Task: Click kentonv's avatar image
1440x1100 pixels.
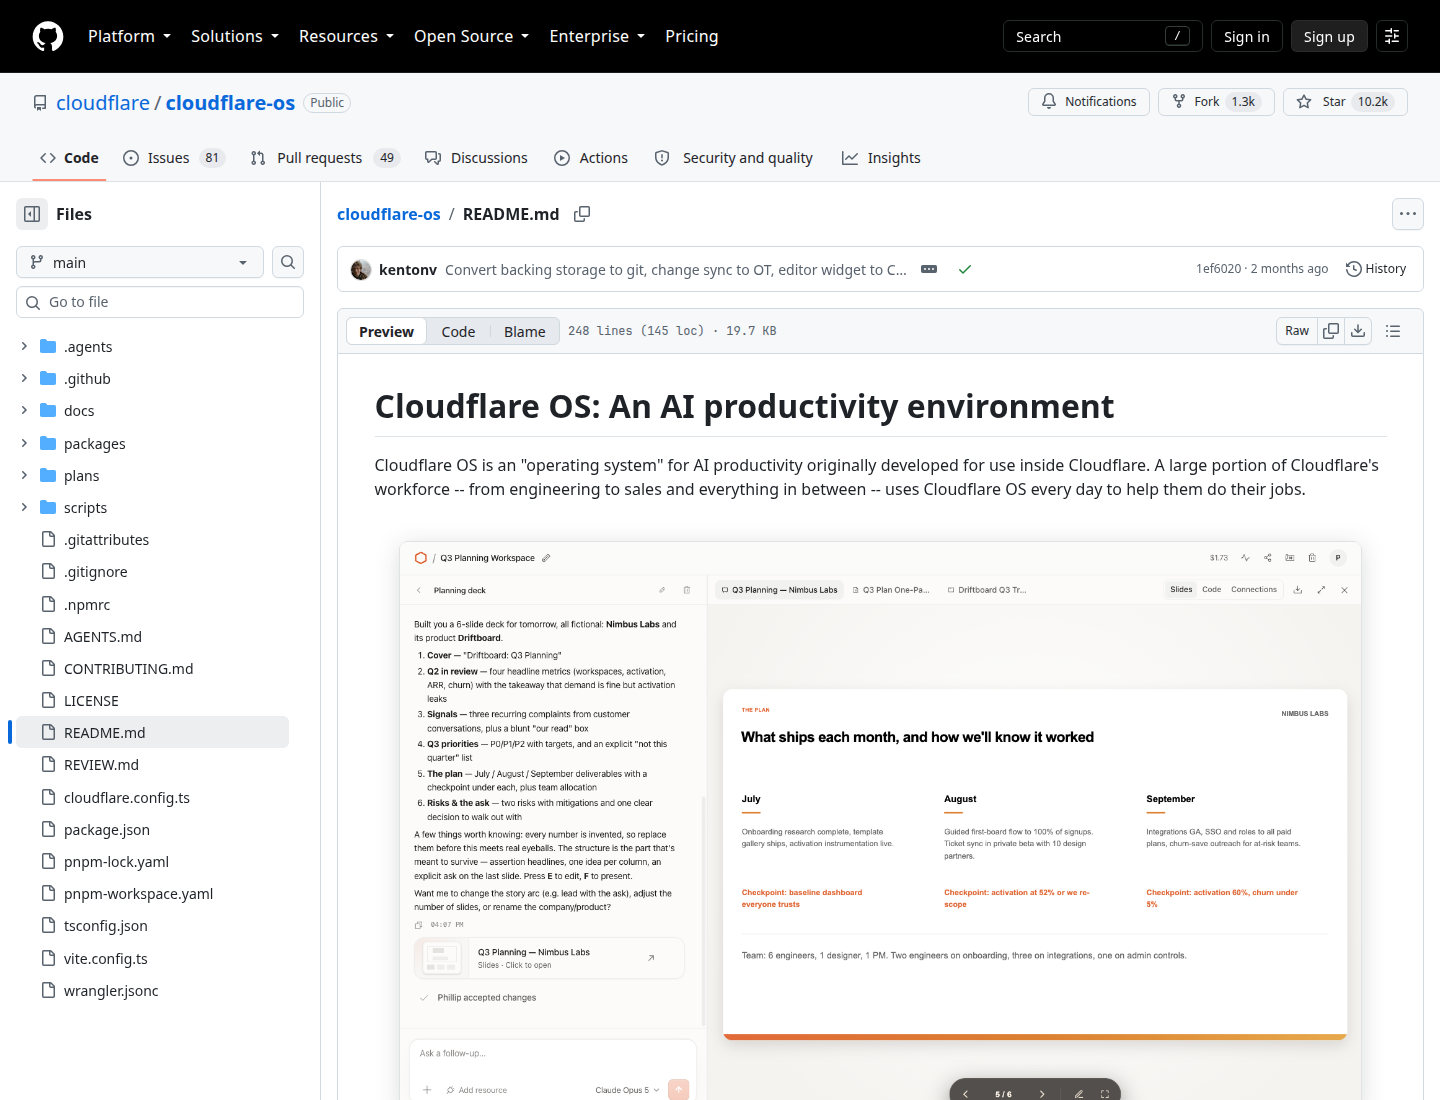Action: click(x=361, y=269)
